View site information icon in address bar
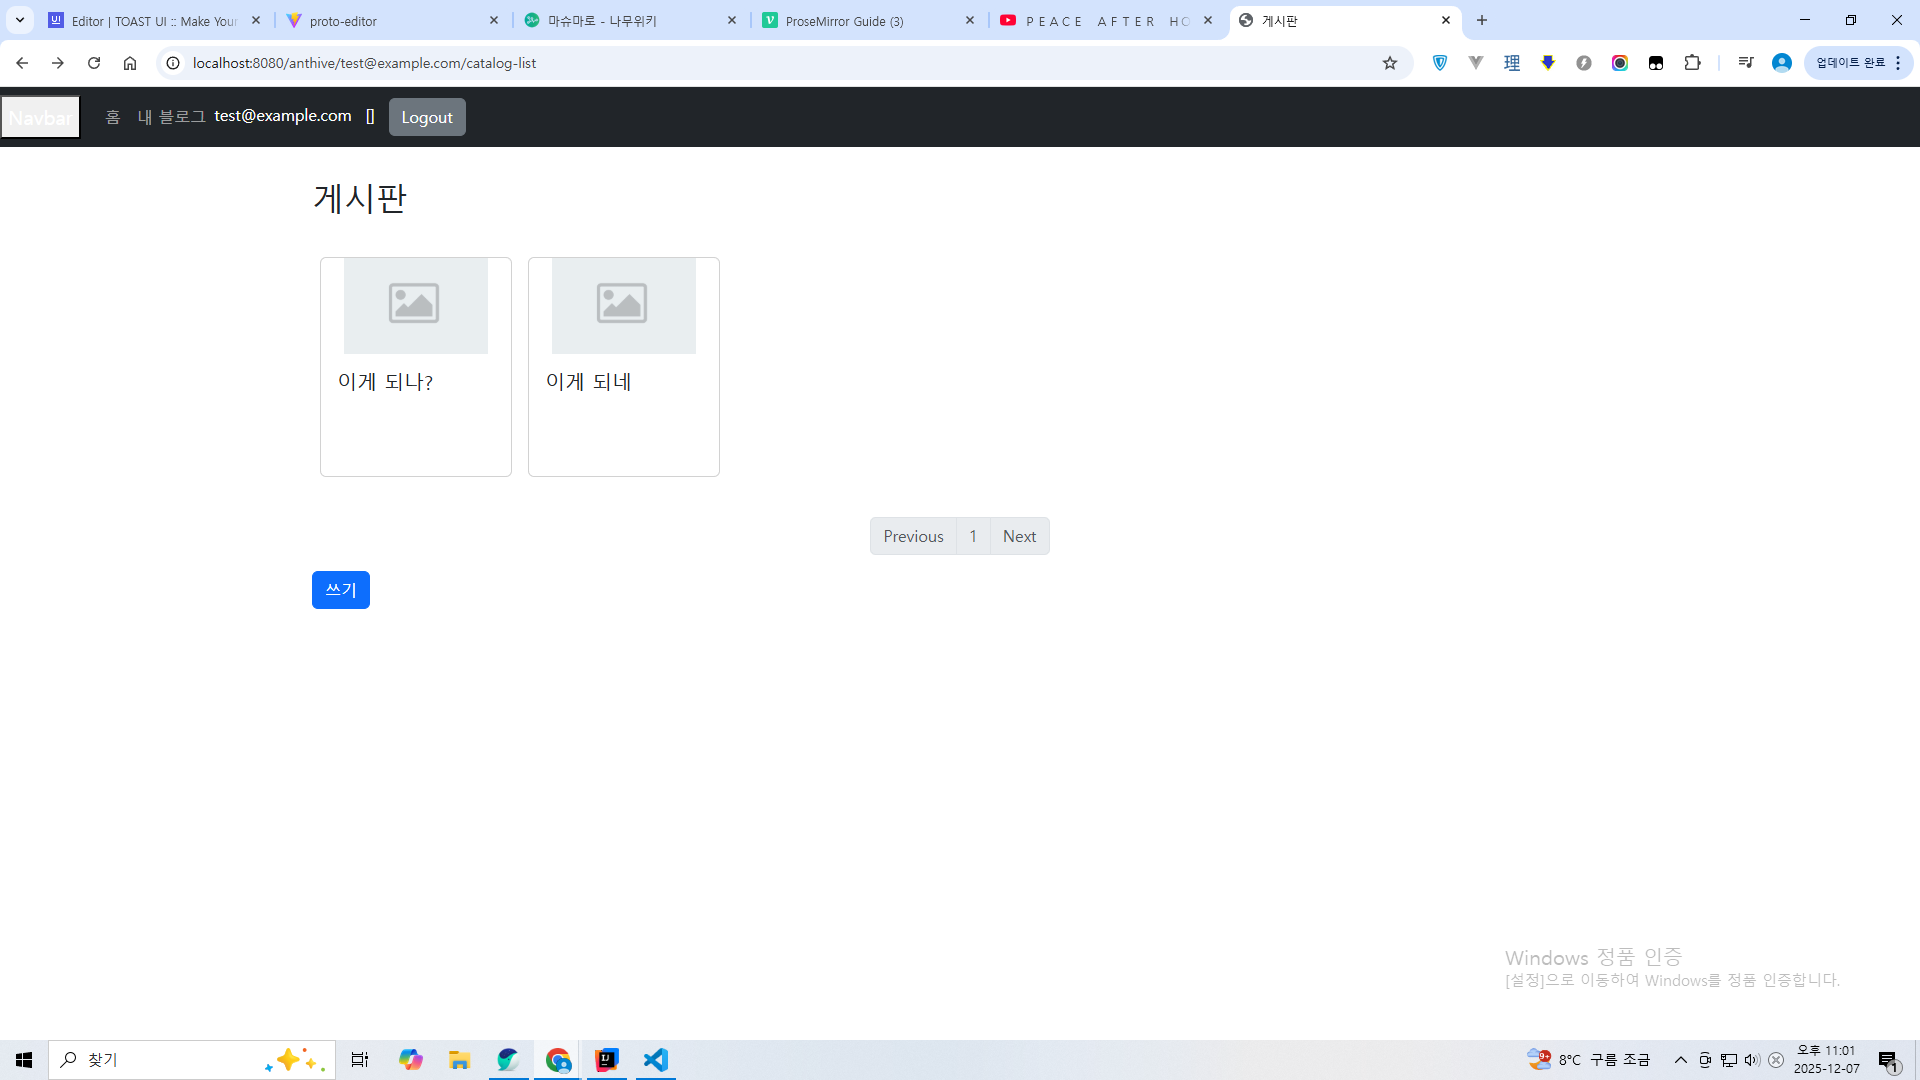Viewport: 1920px width, 1080px height. [173, 63]
